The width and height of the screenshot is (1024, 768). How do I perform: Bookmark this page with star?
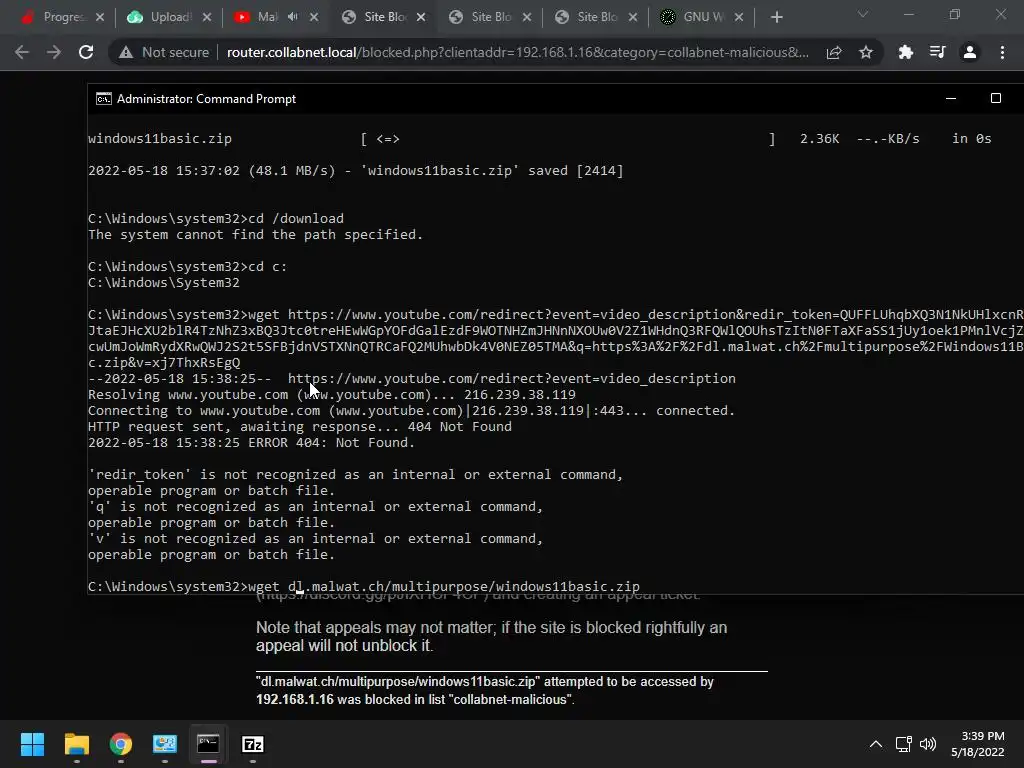click(x=866, y=52)
